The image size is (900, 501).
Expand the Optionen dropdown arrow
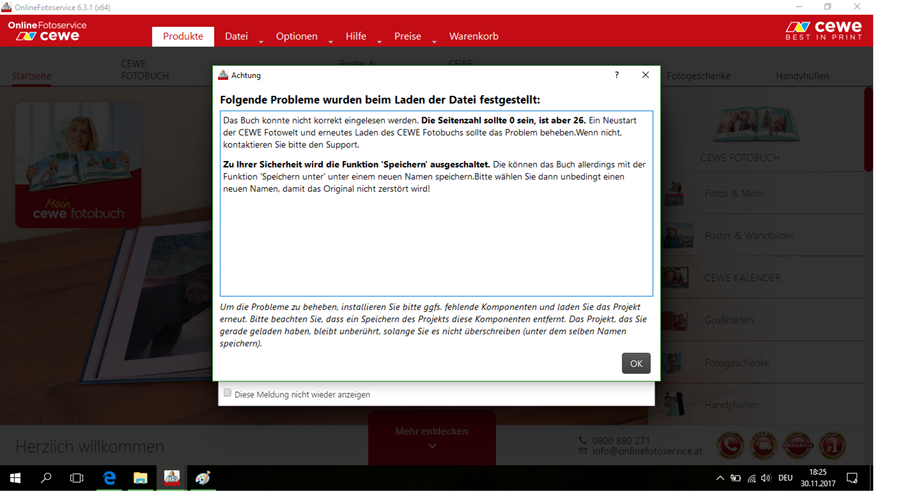pyautogui.click(x=331, y=41)
